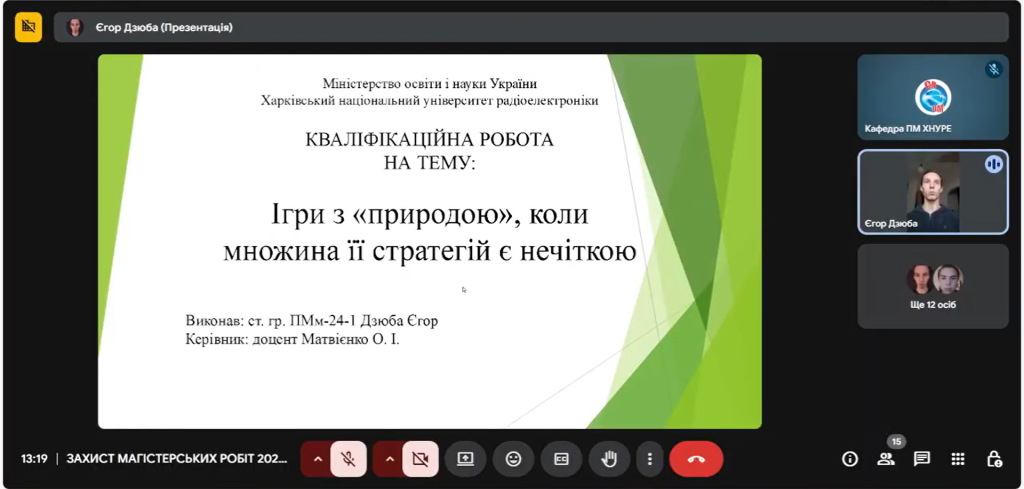The height and width of the screenshot is (489, 1024).
Task: Expand video settings chevron next to camera
Action: [389, 459]
